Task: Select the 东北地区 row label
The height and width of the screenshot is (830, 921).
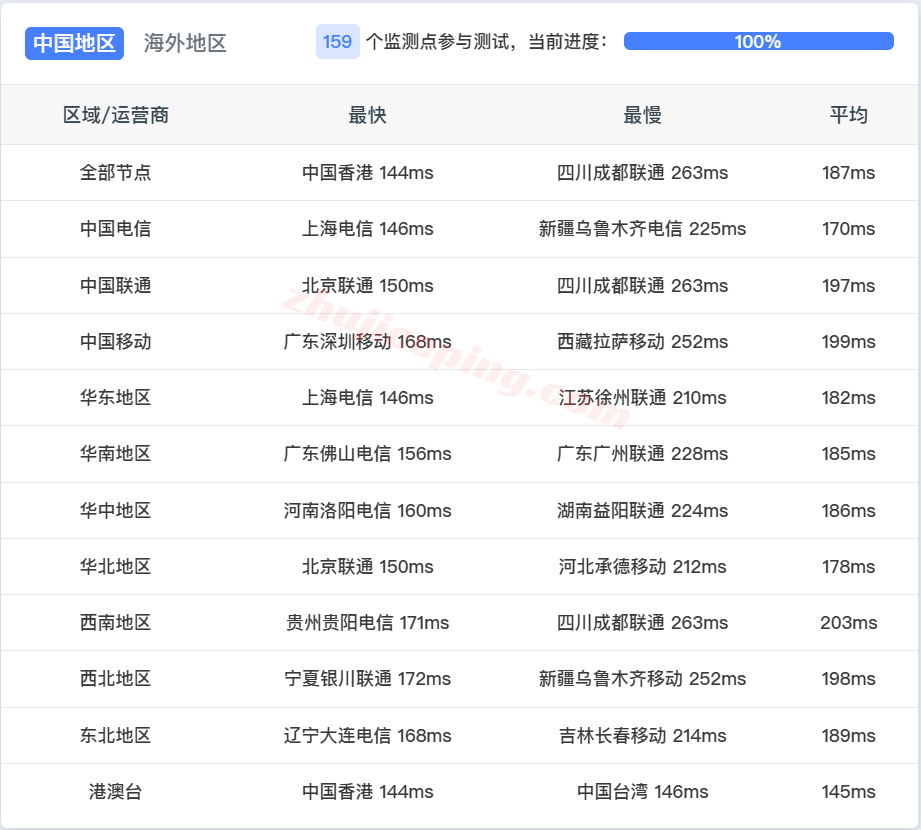Action: pos(116,735)
